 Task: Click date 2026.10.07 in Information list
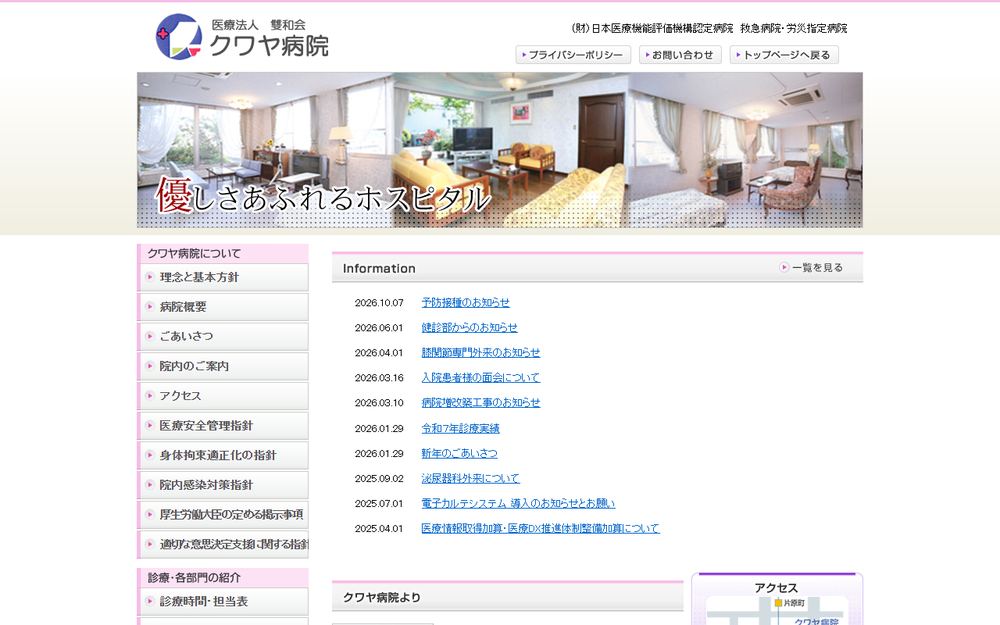pos(379,303)
